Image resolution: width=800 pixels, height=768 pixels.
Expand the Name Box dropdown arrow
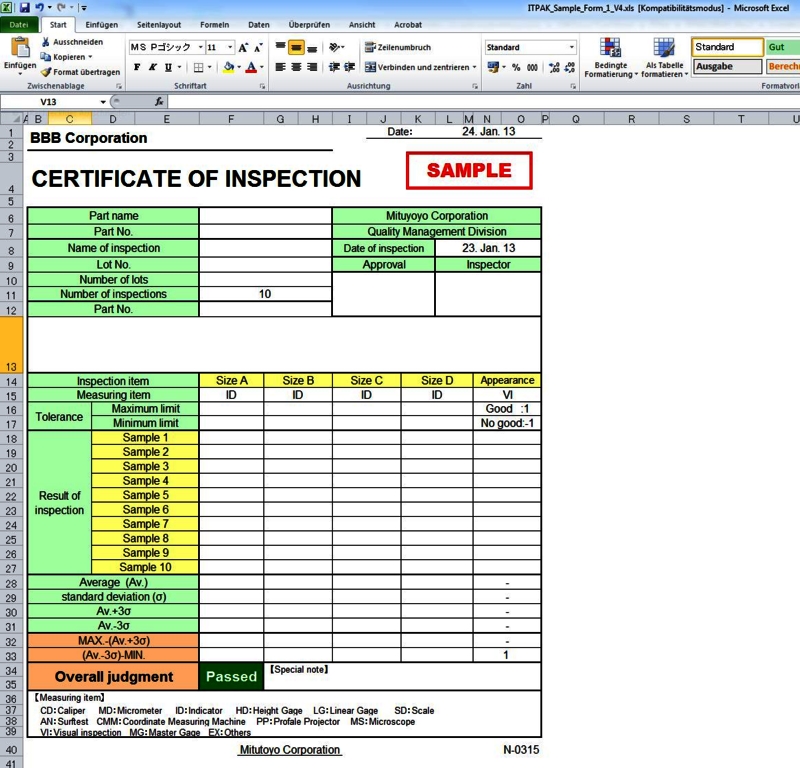click(103, 102)
